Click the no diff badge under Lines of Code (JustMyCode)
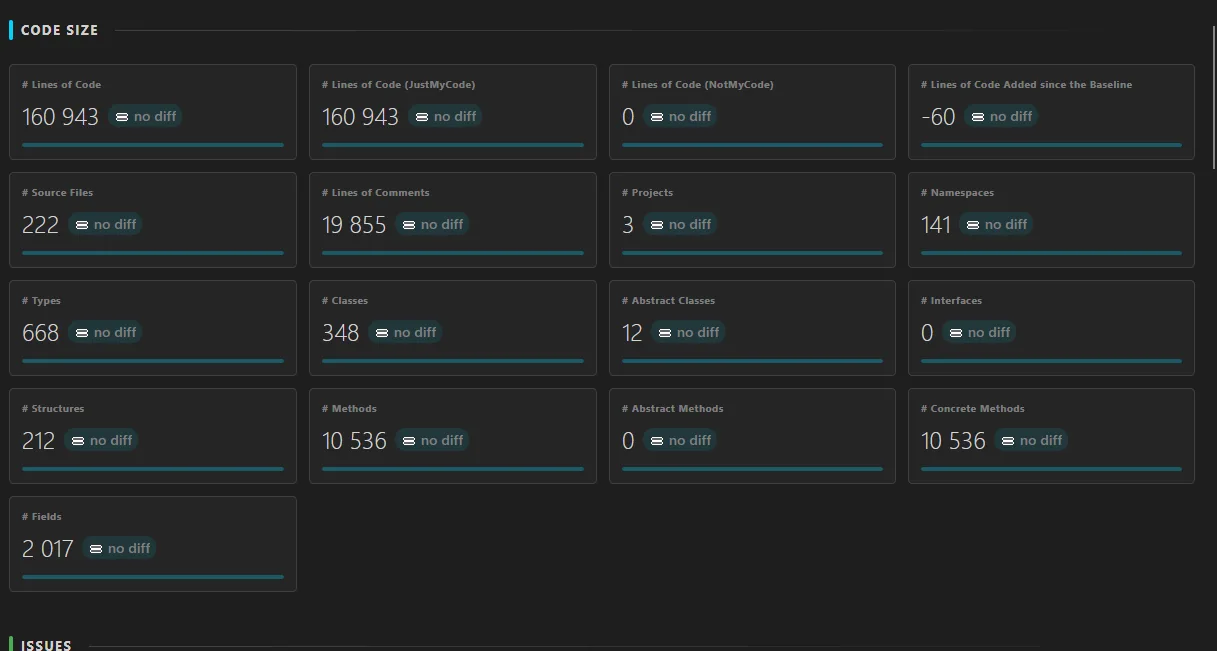 click(x=445, y=116)
